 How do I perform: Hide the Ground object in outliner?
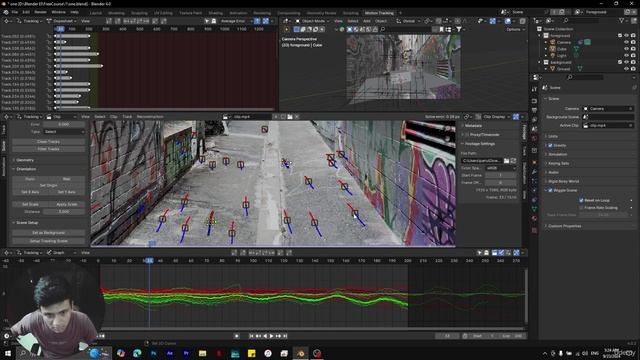[627, 69]
